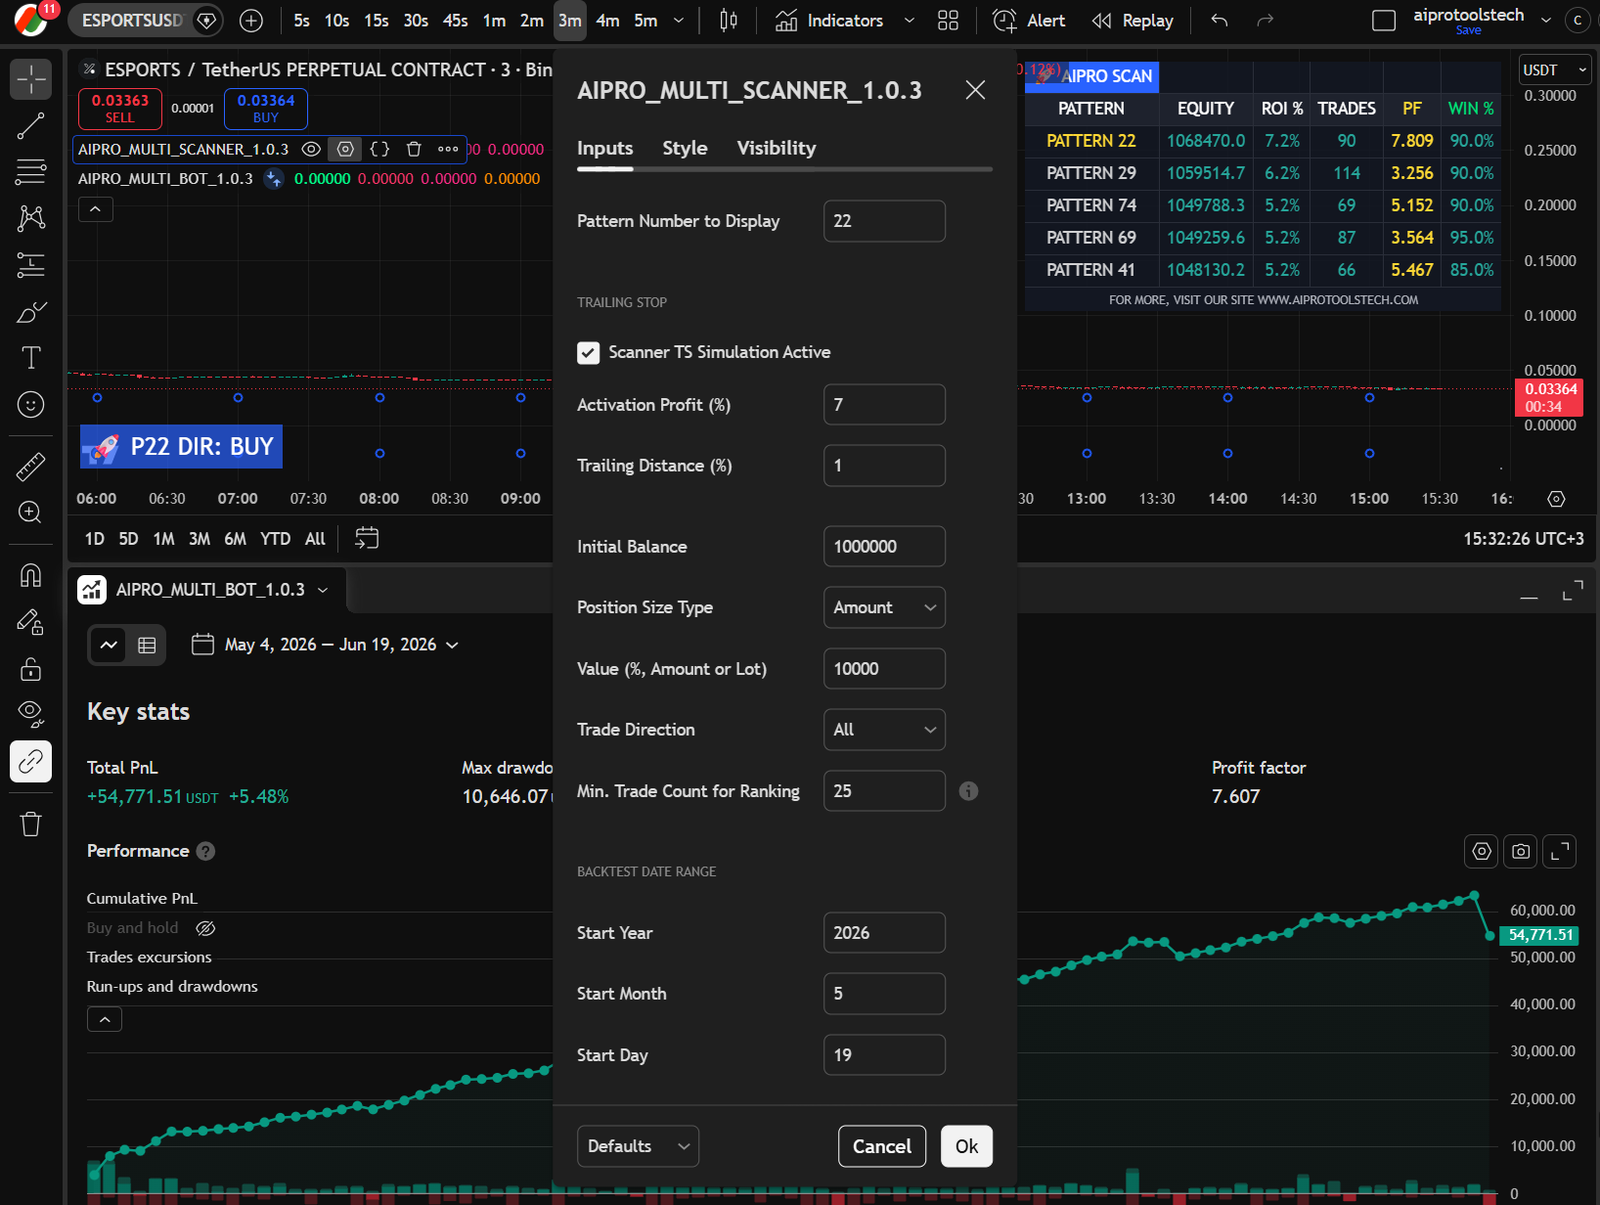Open go to date calendar icon
The width and height of the screenshot is (1600, 1205).
[367, 538]
